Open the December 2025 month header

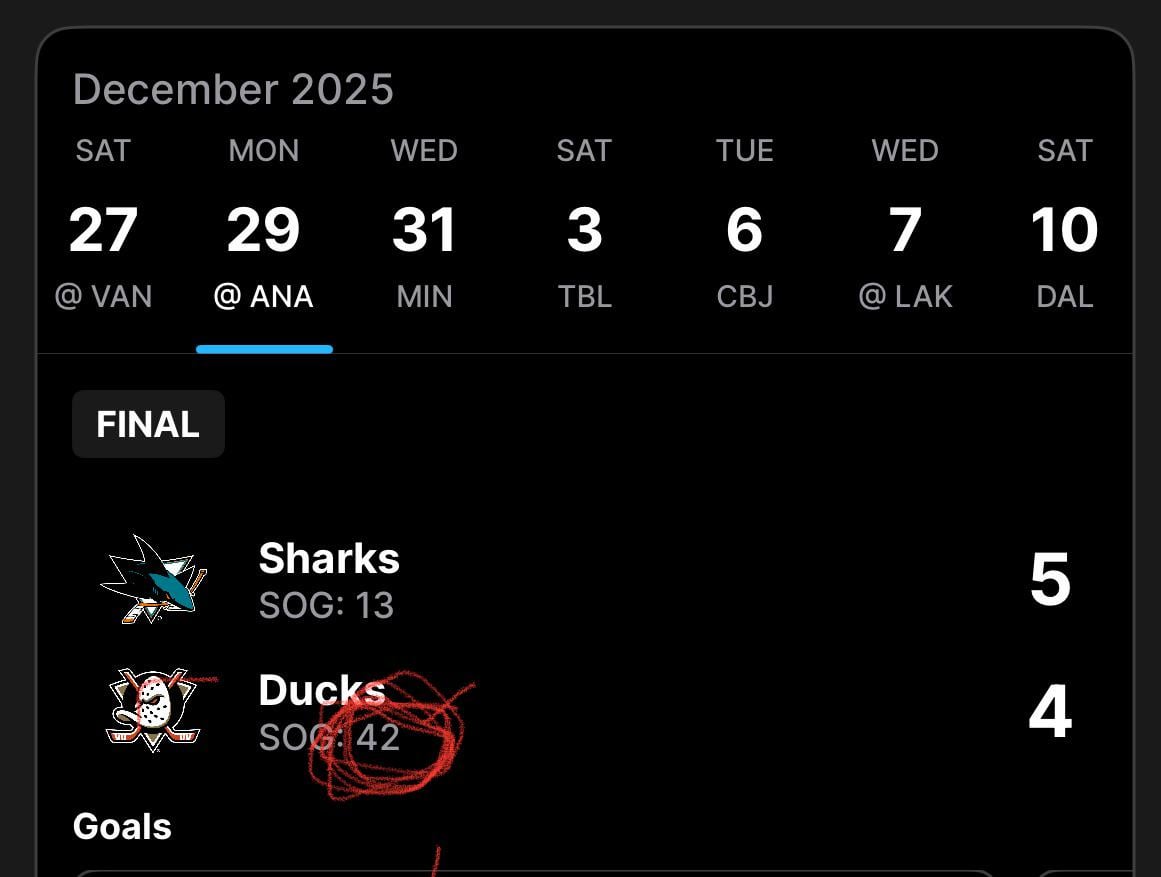point(235,89)
